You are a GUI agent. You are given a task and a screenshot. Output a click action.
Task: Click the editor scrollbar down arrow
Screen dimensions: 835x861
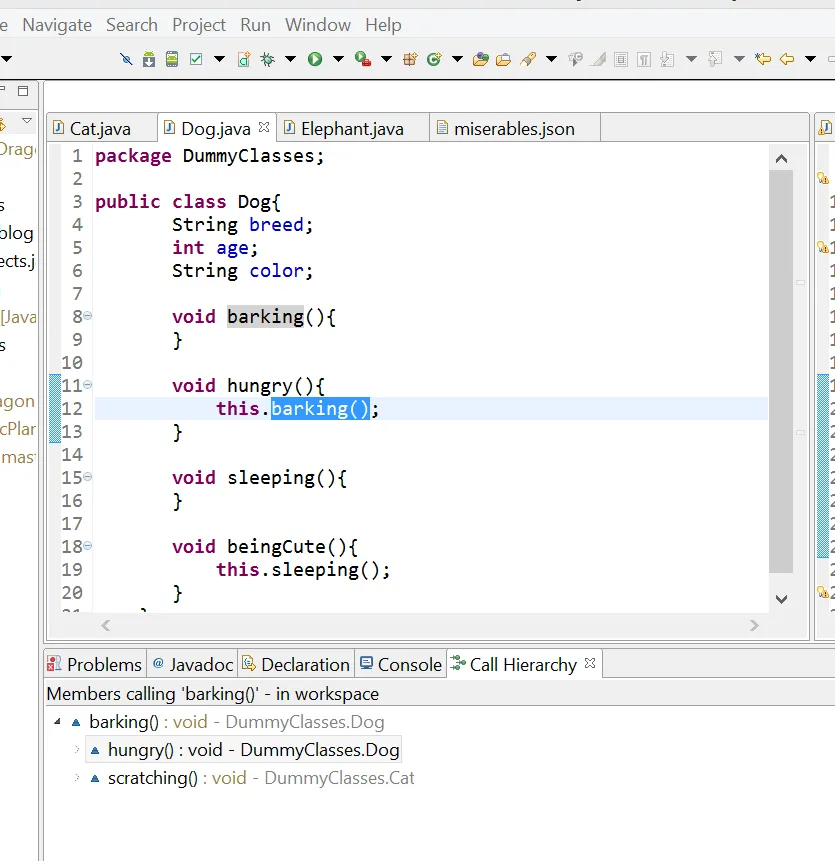(781, 599)
